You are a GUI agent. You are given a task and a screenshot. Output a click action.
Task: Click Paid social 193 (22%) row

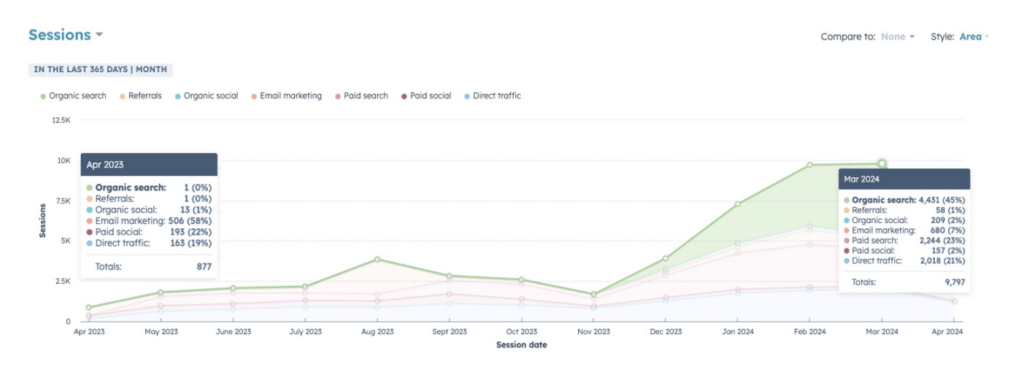[149, 232]
